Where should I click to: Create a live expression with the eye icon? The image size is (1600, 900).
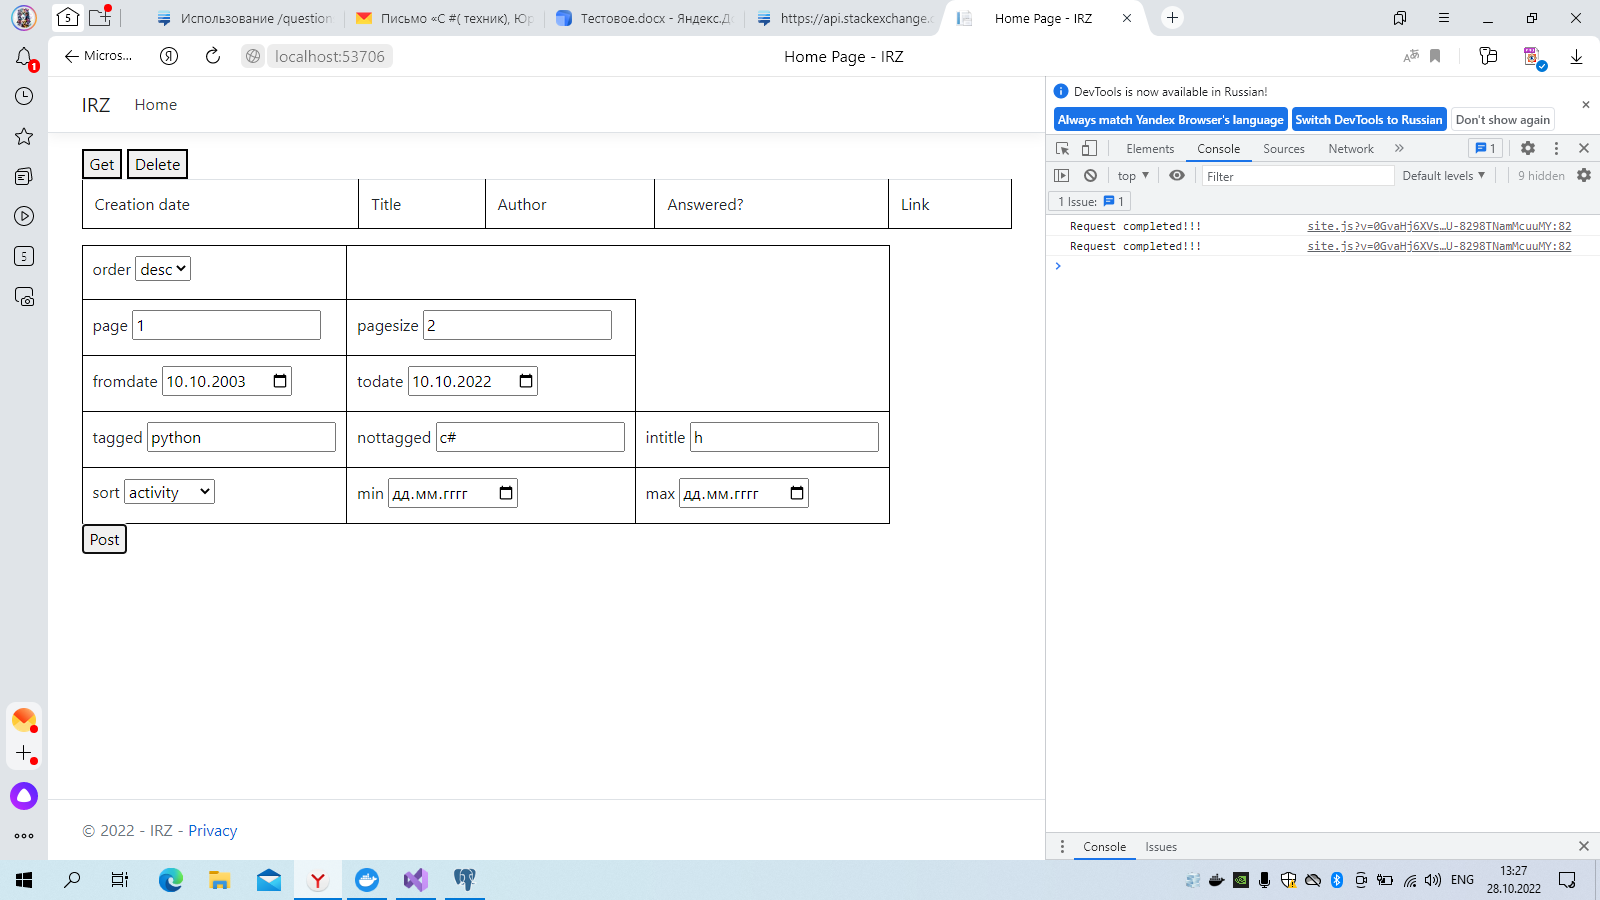pos(1177,175)
